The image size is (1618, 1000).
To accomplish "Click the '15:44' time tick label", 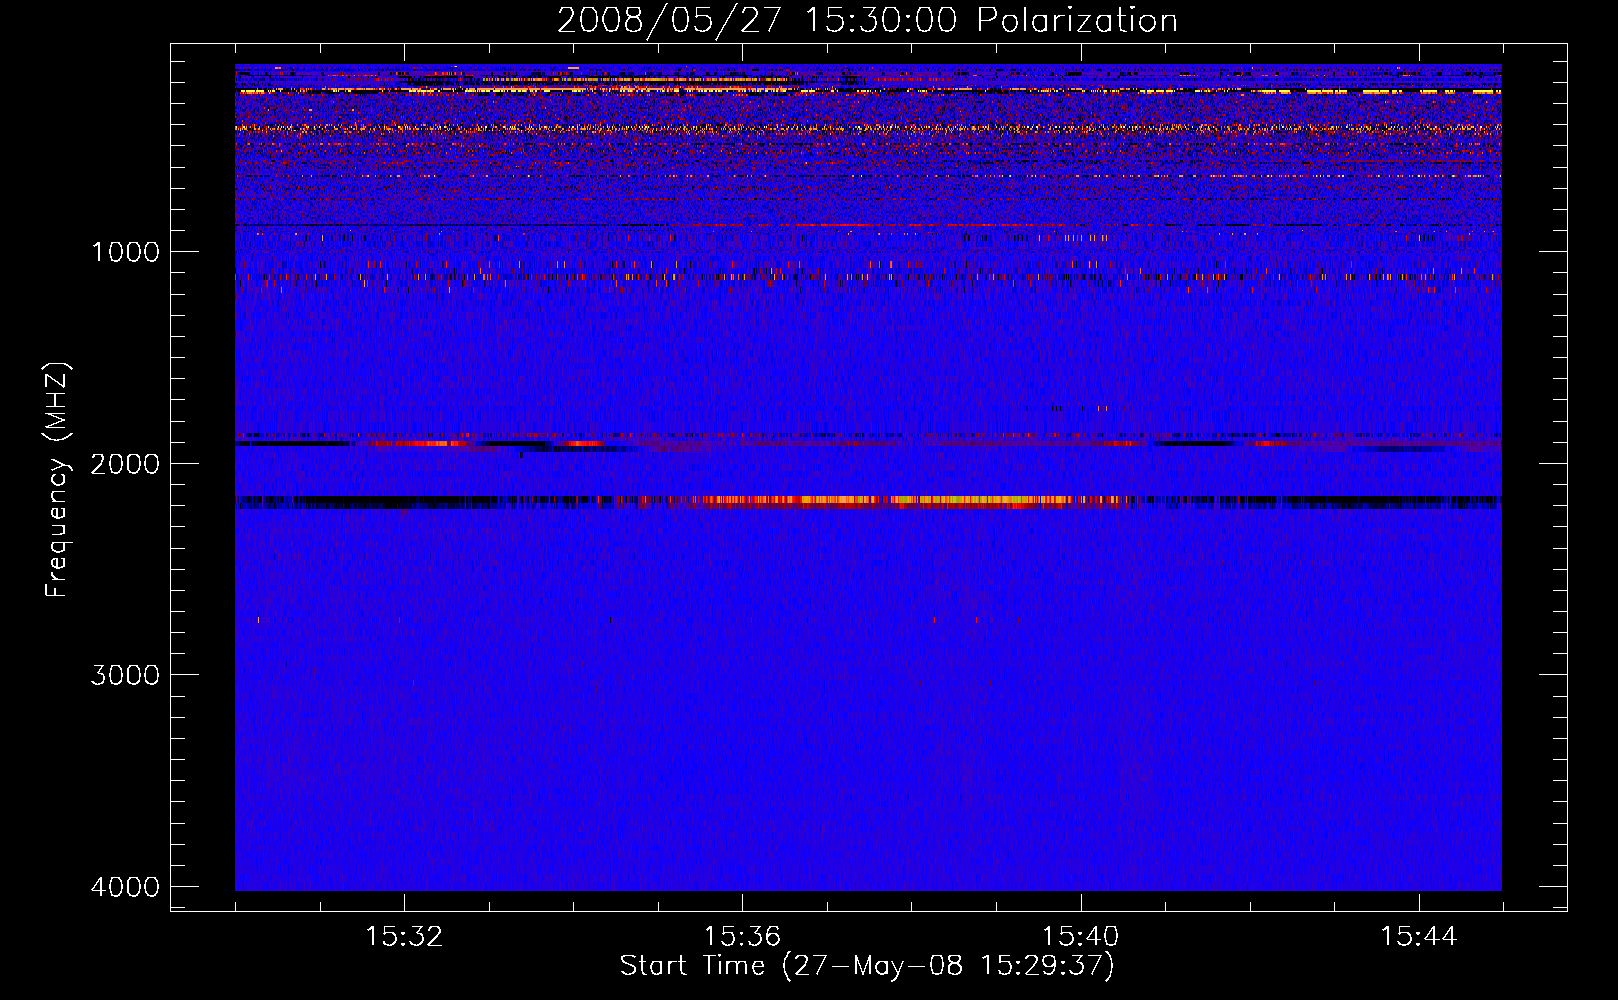I will [x=1419, y=937].
